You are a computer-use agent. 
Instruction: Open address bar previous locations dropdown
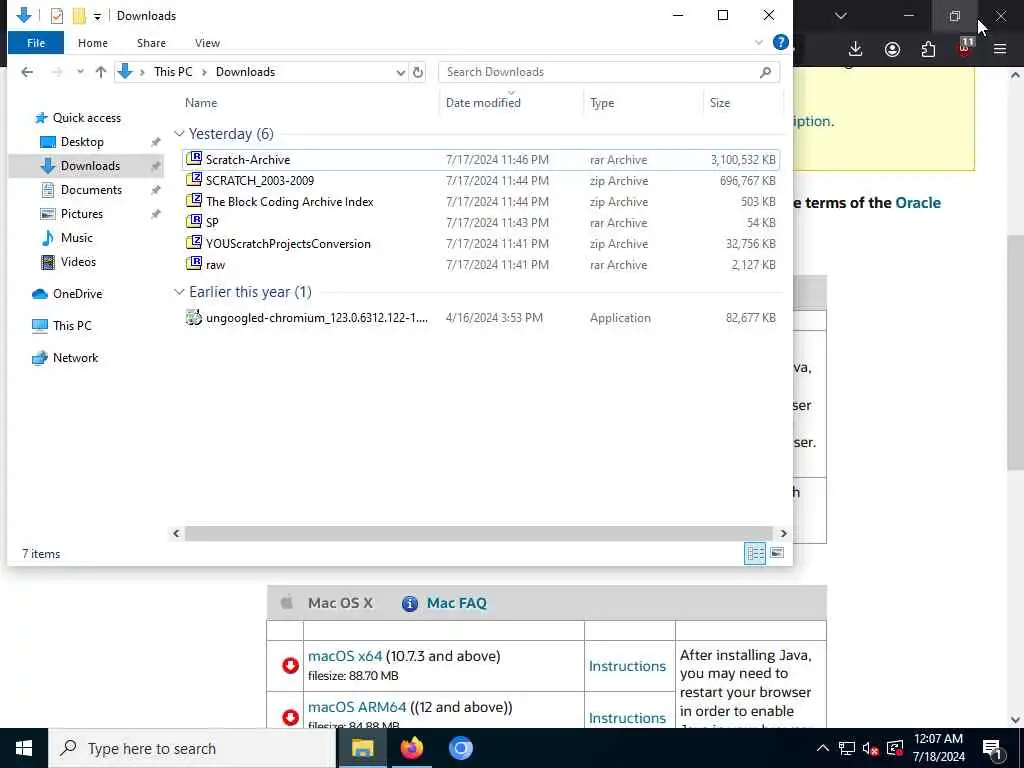coord(400,72)
